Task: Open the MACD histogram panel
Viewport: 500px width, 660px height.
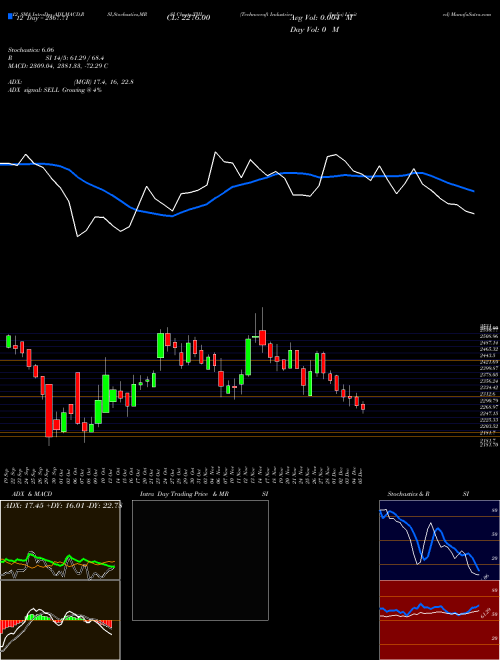Action: click(x=60, y=620)
